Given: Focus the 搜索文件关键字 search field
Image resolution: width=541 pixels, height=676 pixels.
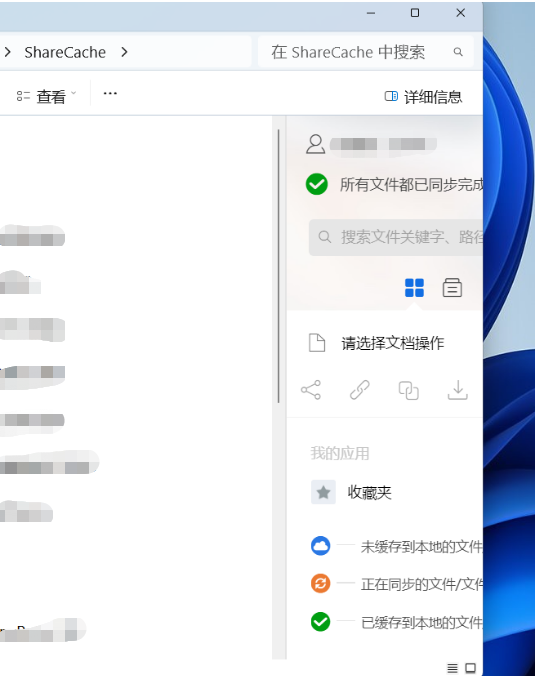Looking at the screenshot, I should (396, 237).
